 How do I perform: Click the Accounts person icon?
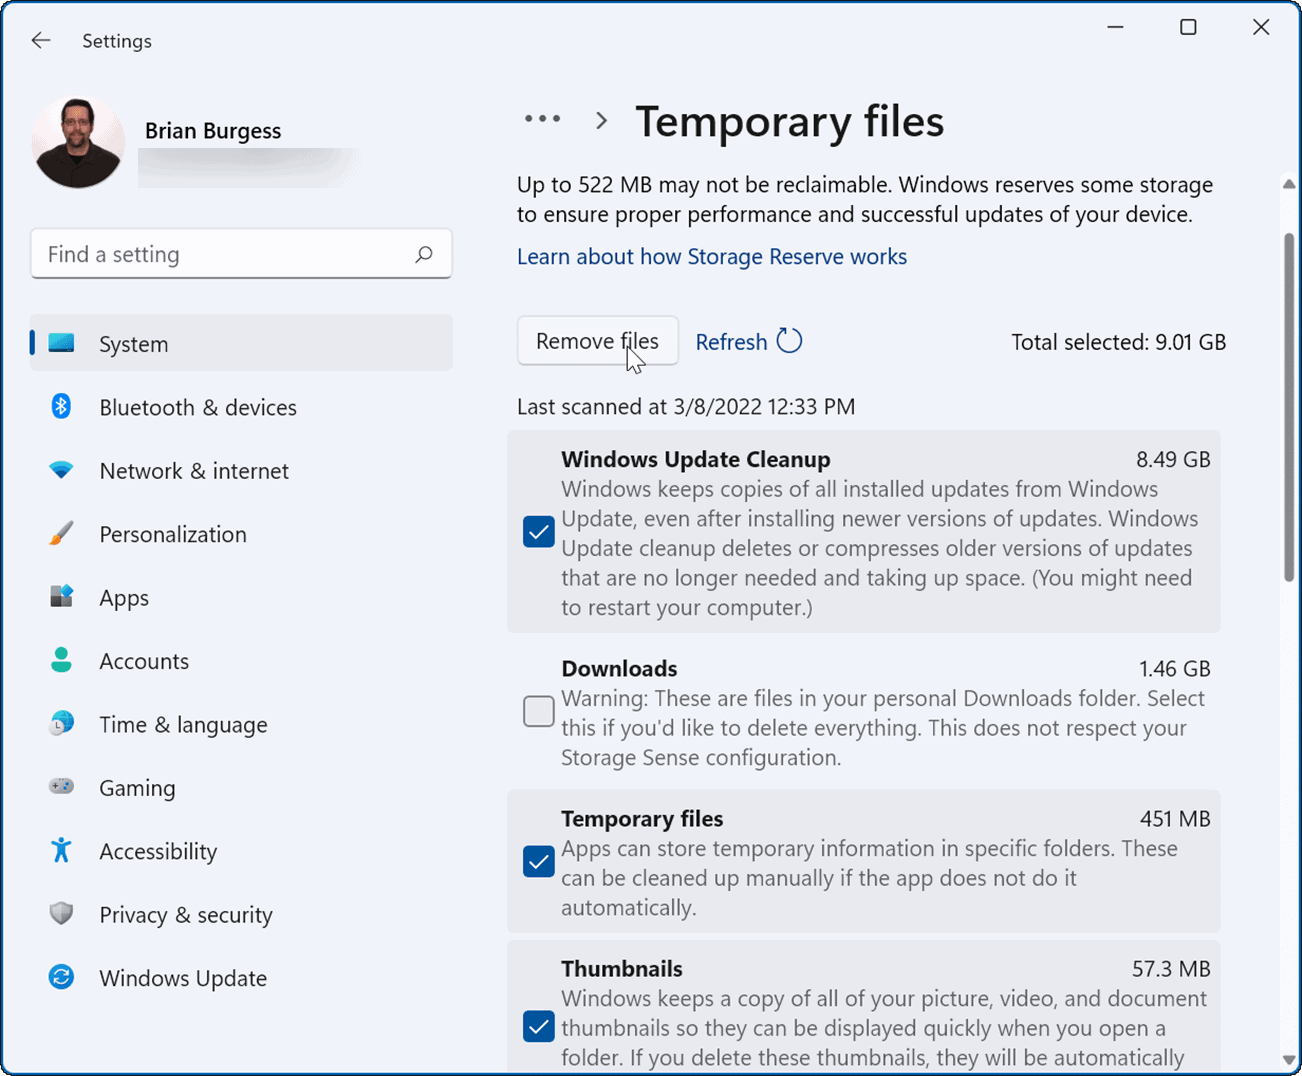pyautogui.click(x=61, y=660)
